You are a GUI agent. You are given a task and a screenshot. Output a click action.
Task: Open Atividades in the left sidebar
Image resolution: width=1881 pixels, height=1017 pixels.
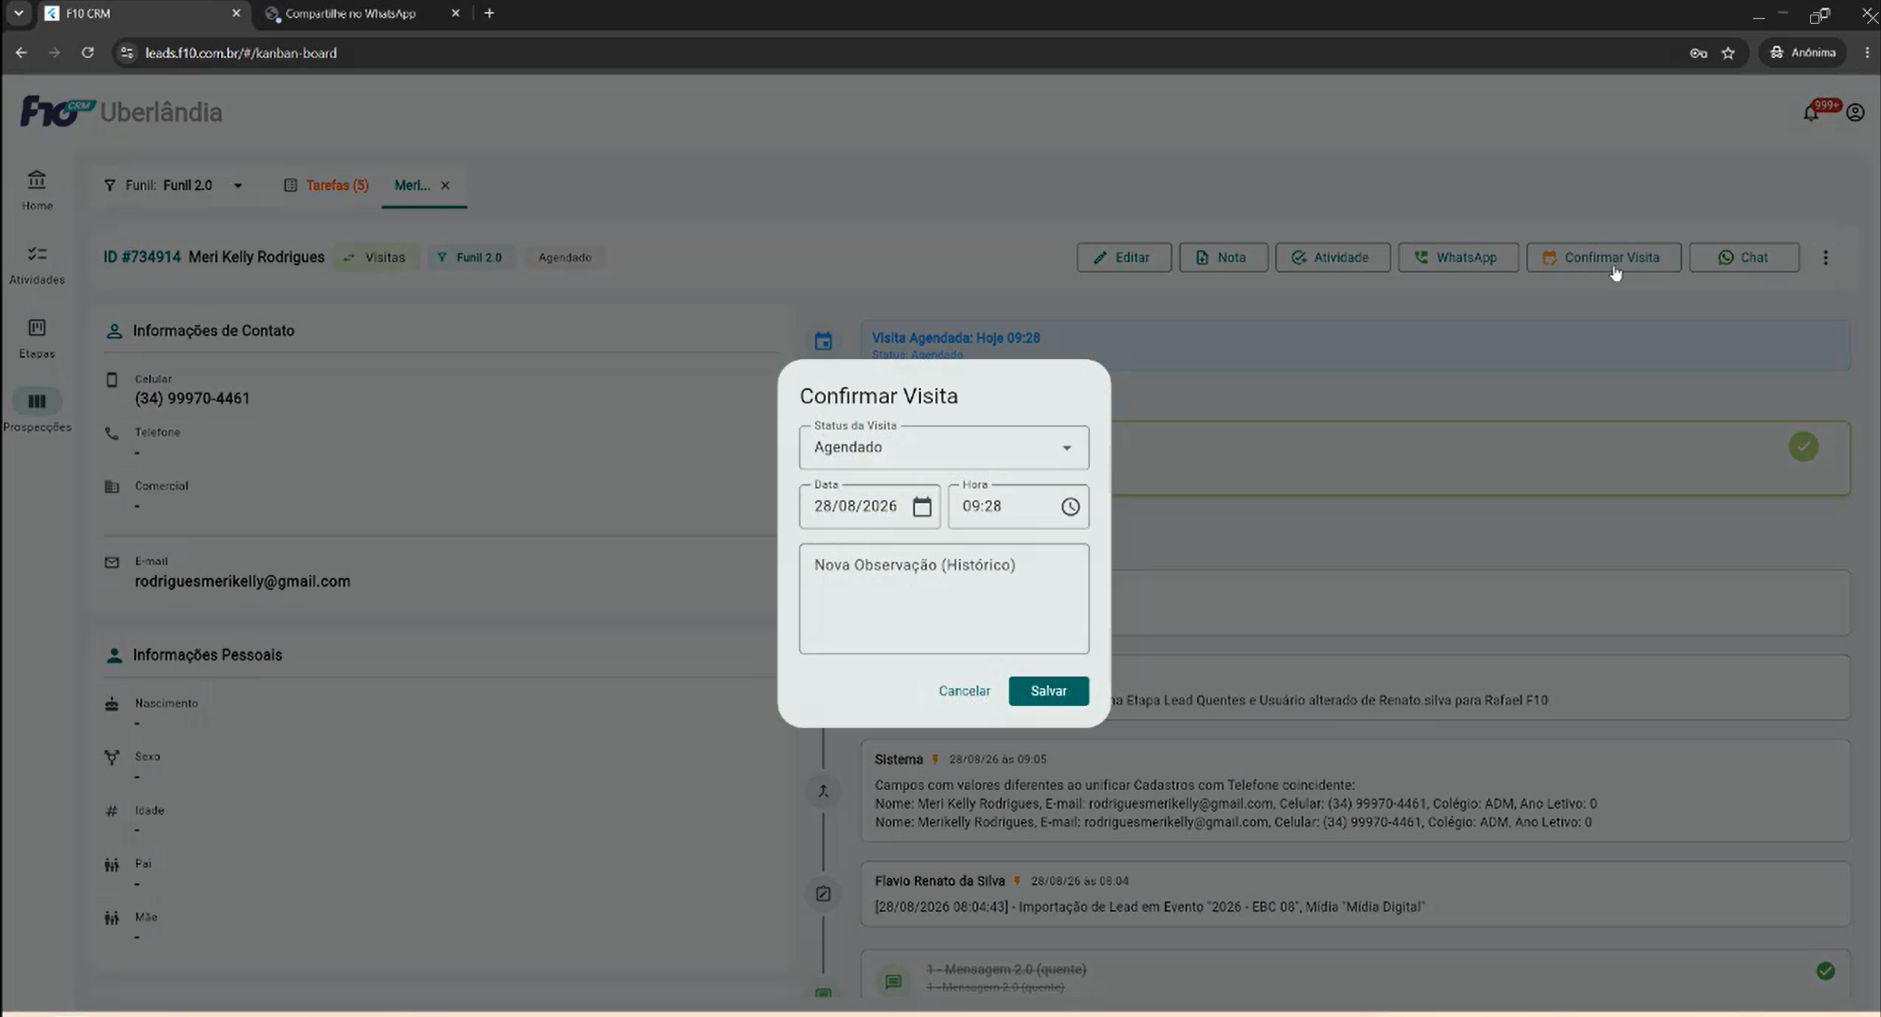pos(37,265)
